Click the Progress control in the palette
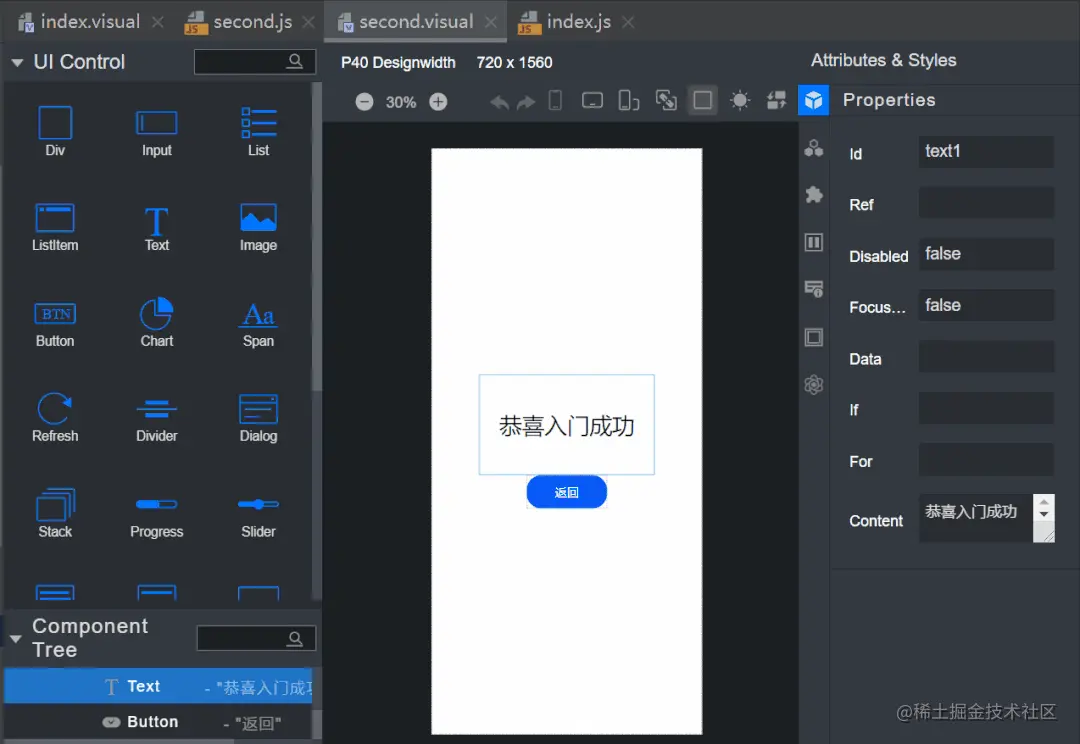Screen dimensions: 1080x744 156,514
